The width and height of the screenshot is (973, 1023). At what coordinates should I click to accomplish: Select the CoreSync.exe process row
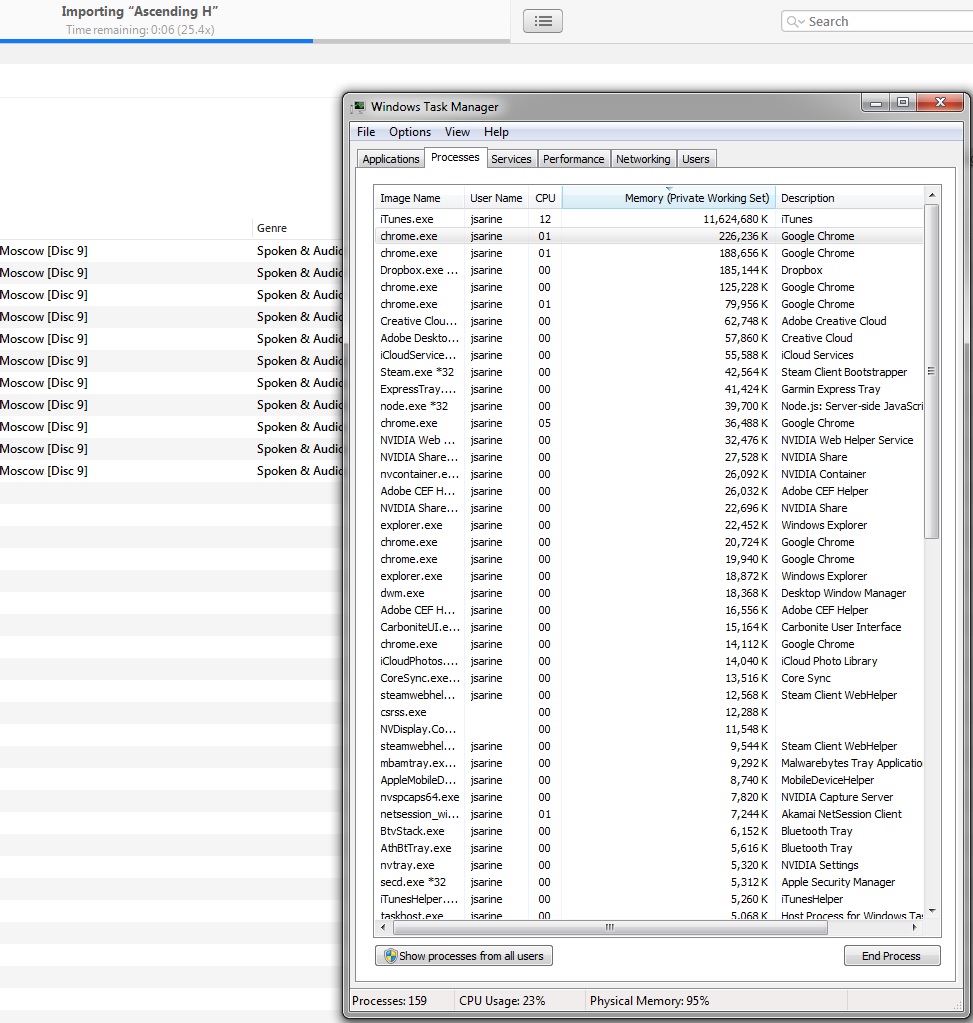(x=649, y=678)
